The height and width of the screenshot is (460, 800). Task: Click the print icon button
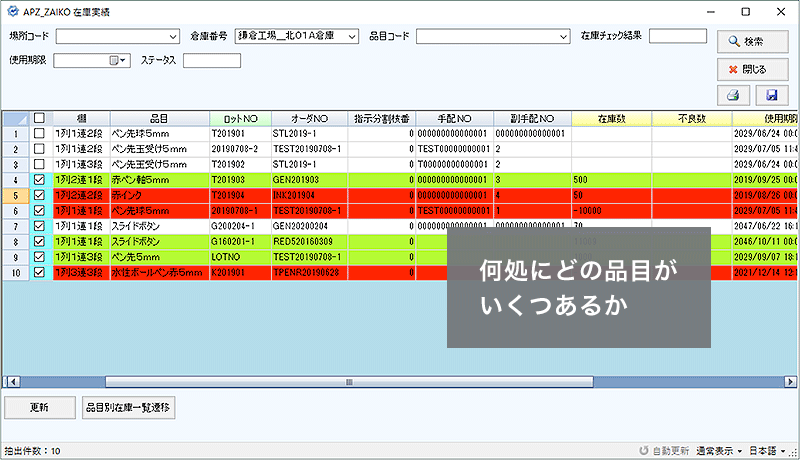(732, 96)
